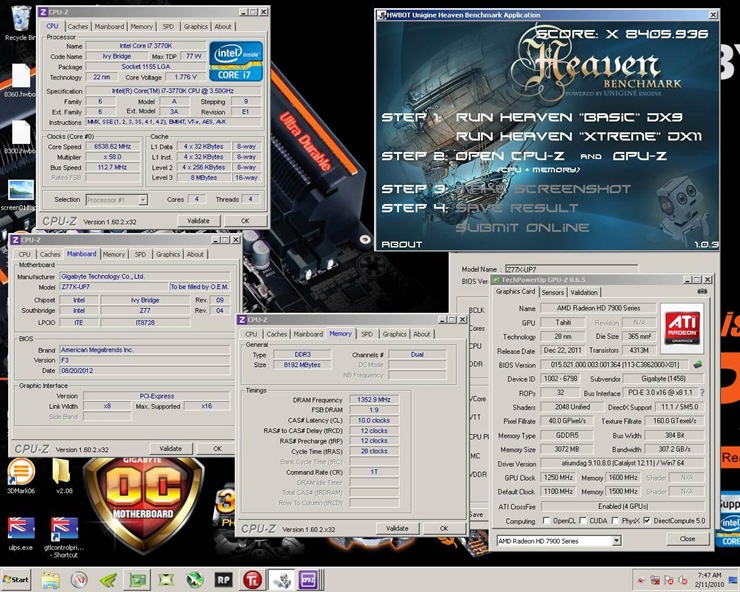Enable the OpenCL checkbox in GPU-Z
Image resolution: width=740 pixels, height=592 pixels.
pos(547,520)
